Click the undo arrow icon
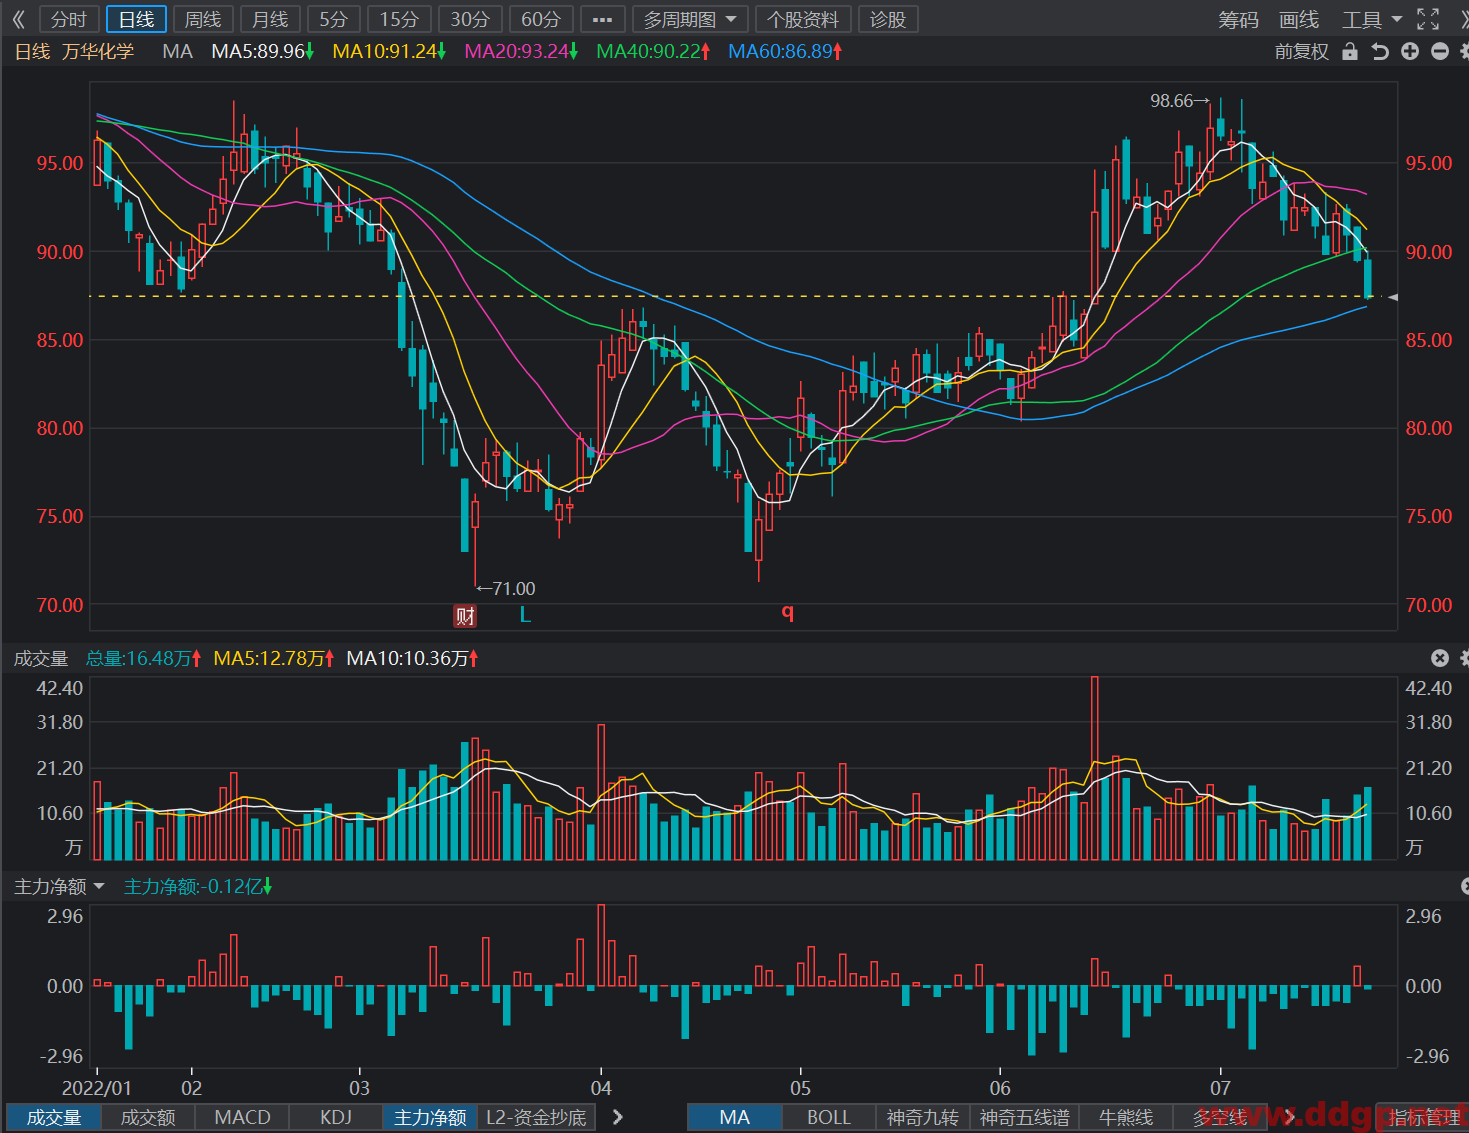The width and height of the screenshot is (1469, 1133). pos(1380,51)
